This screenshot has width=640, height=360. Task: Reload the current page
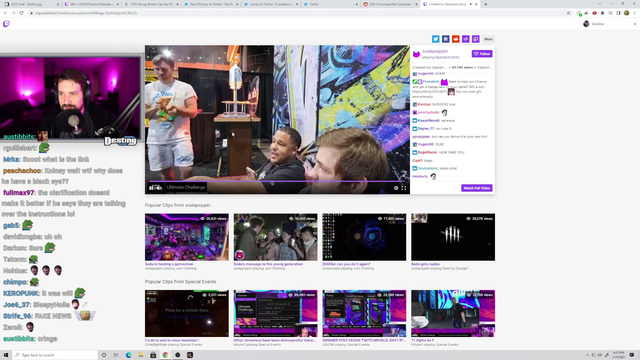(x=21, y=13)
